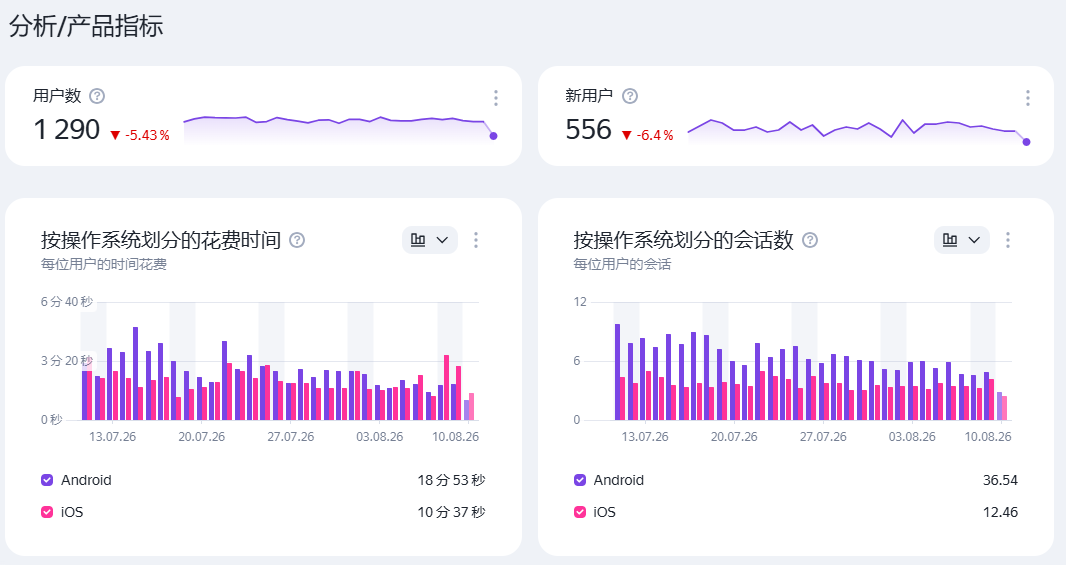Open three-dot menu on 用户数 card
The width and height of the screenshot is (1066, 565).
[x=496, y=98]
